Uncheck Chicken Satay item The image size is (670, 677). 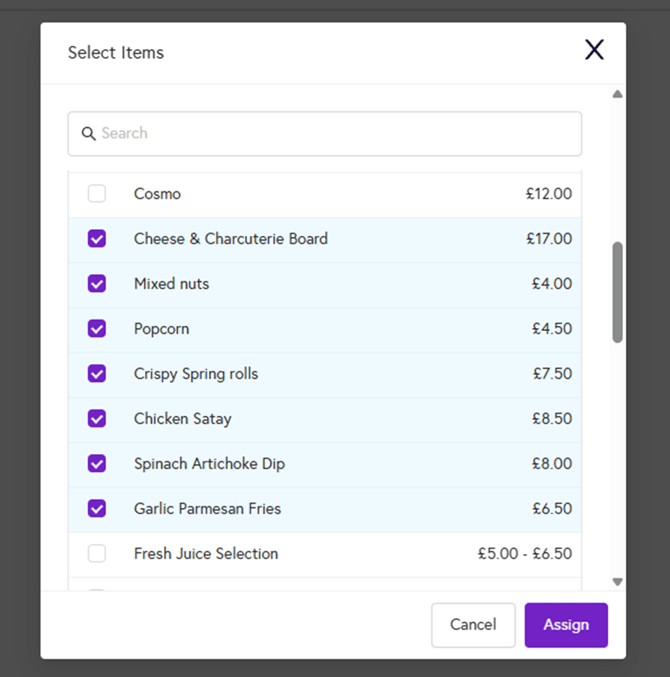click(x=97, y=418)
